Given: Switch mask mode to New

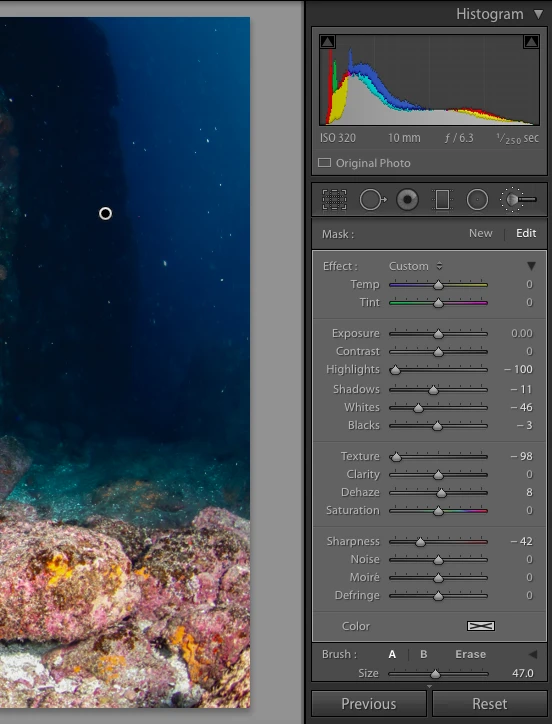Looking at the screenshot, I should point(480,234).
